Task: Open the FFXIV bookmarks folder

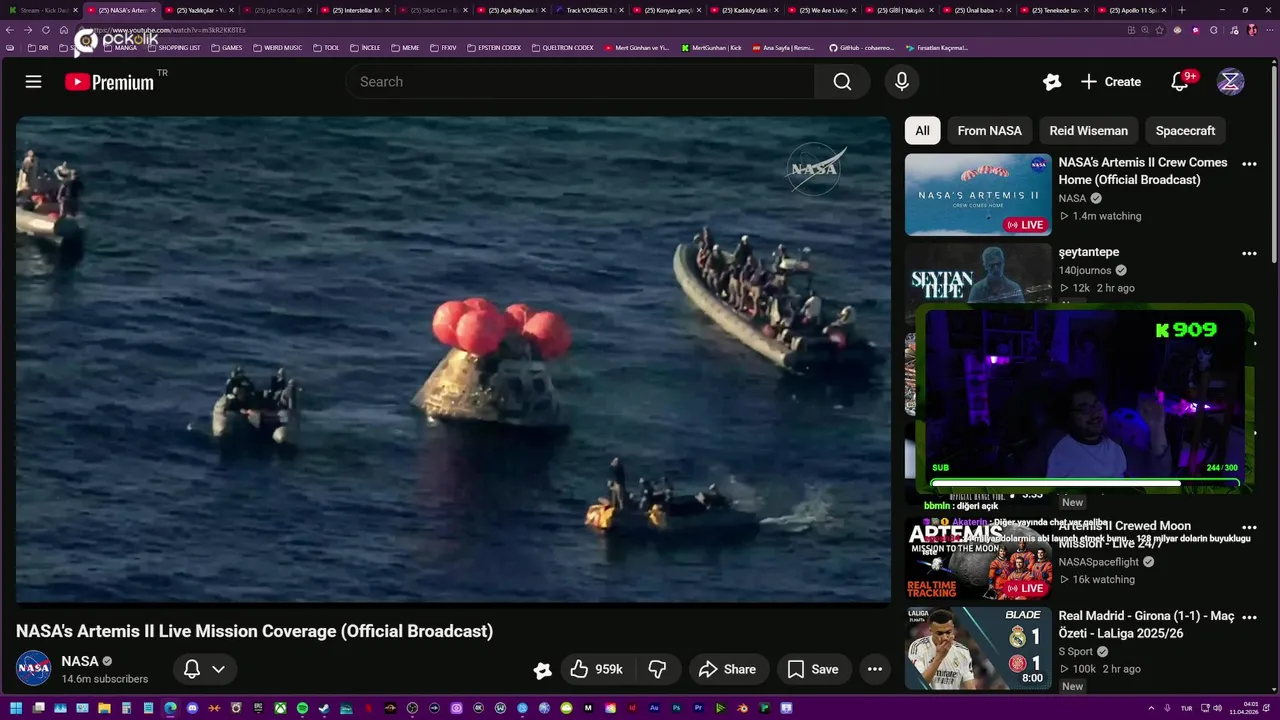Action: pyautogui.click(x=441, y=48)
